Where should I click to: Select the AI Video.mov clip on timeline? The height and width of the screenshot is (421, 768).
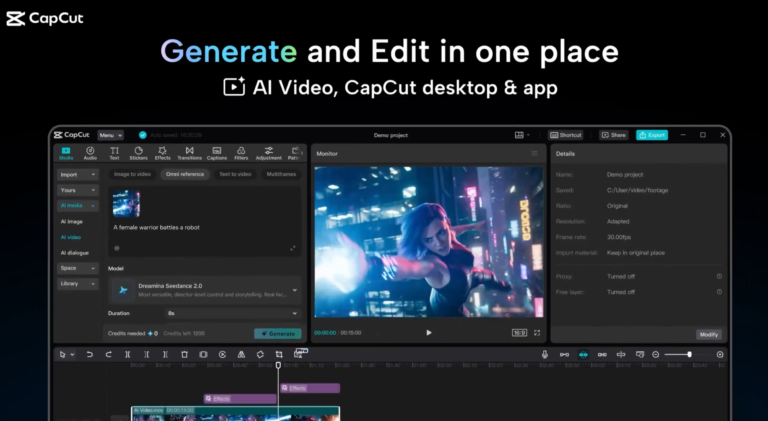tap(235, 414)
